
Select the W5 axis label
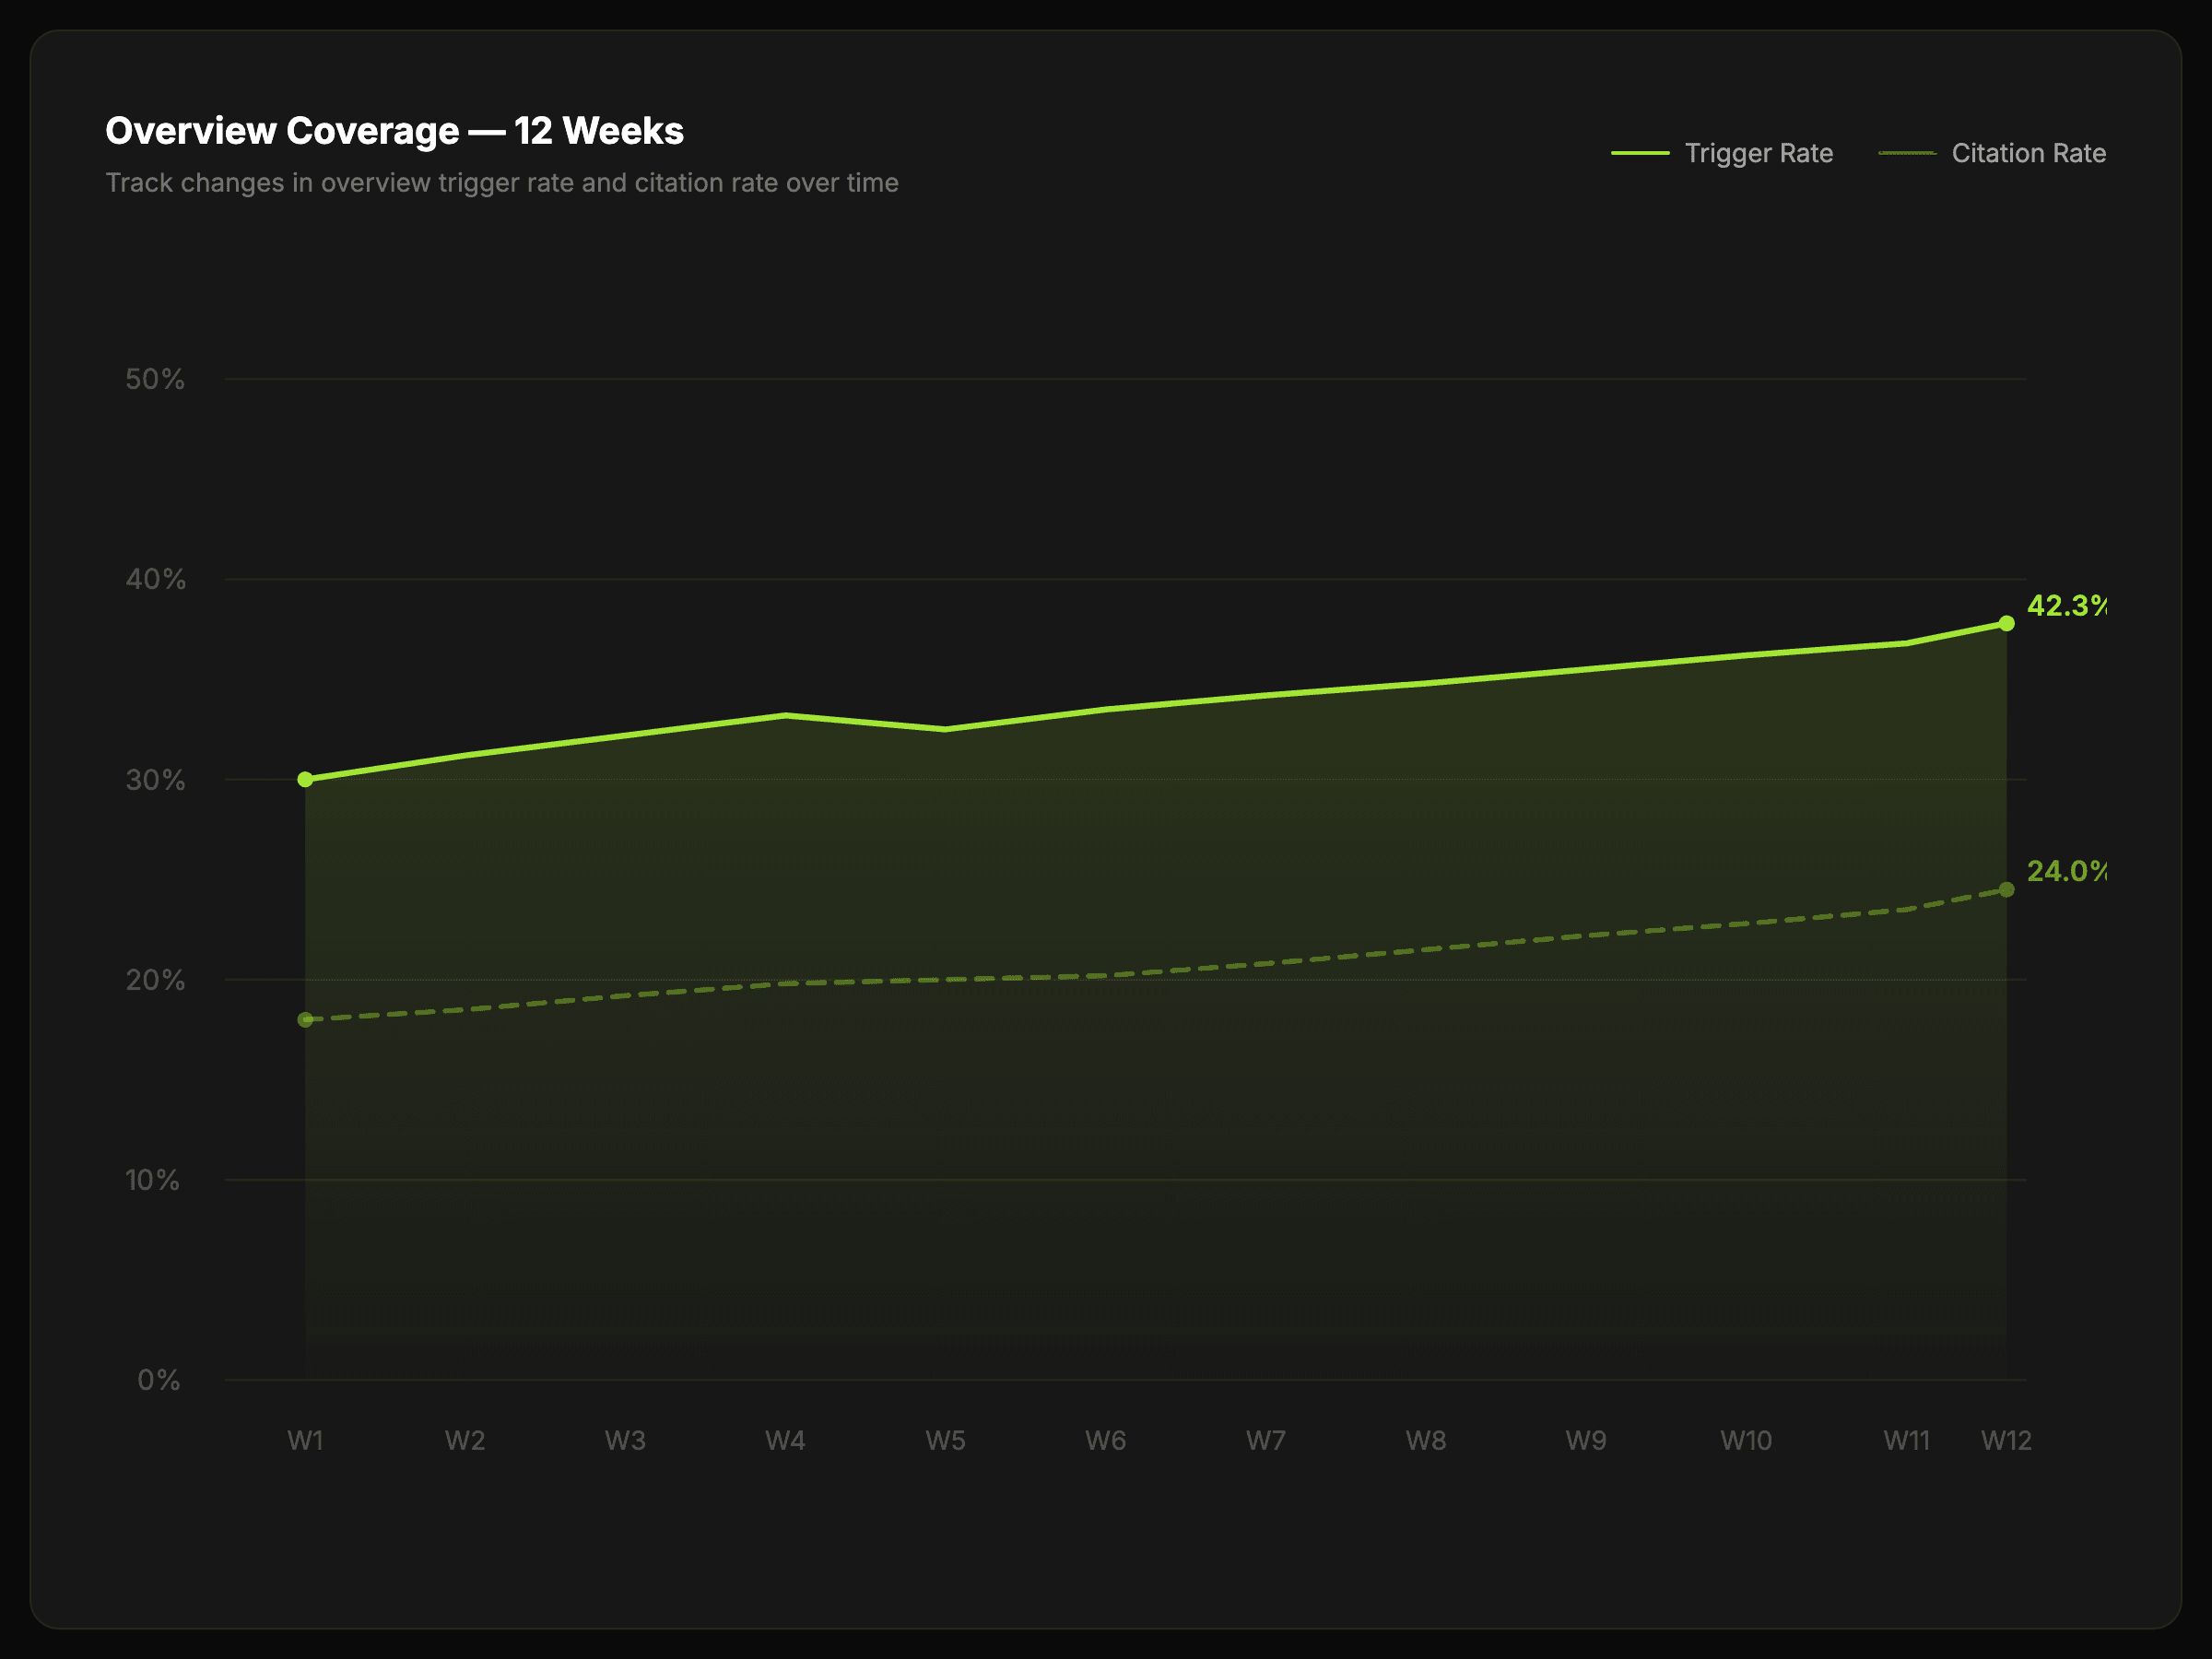tap(945, 1440)
